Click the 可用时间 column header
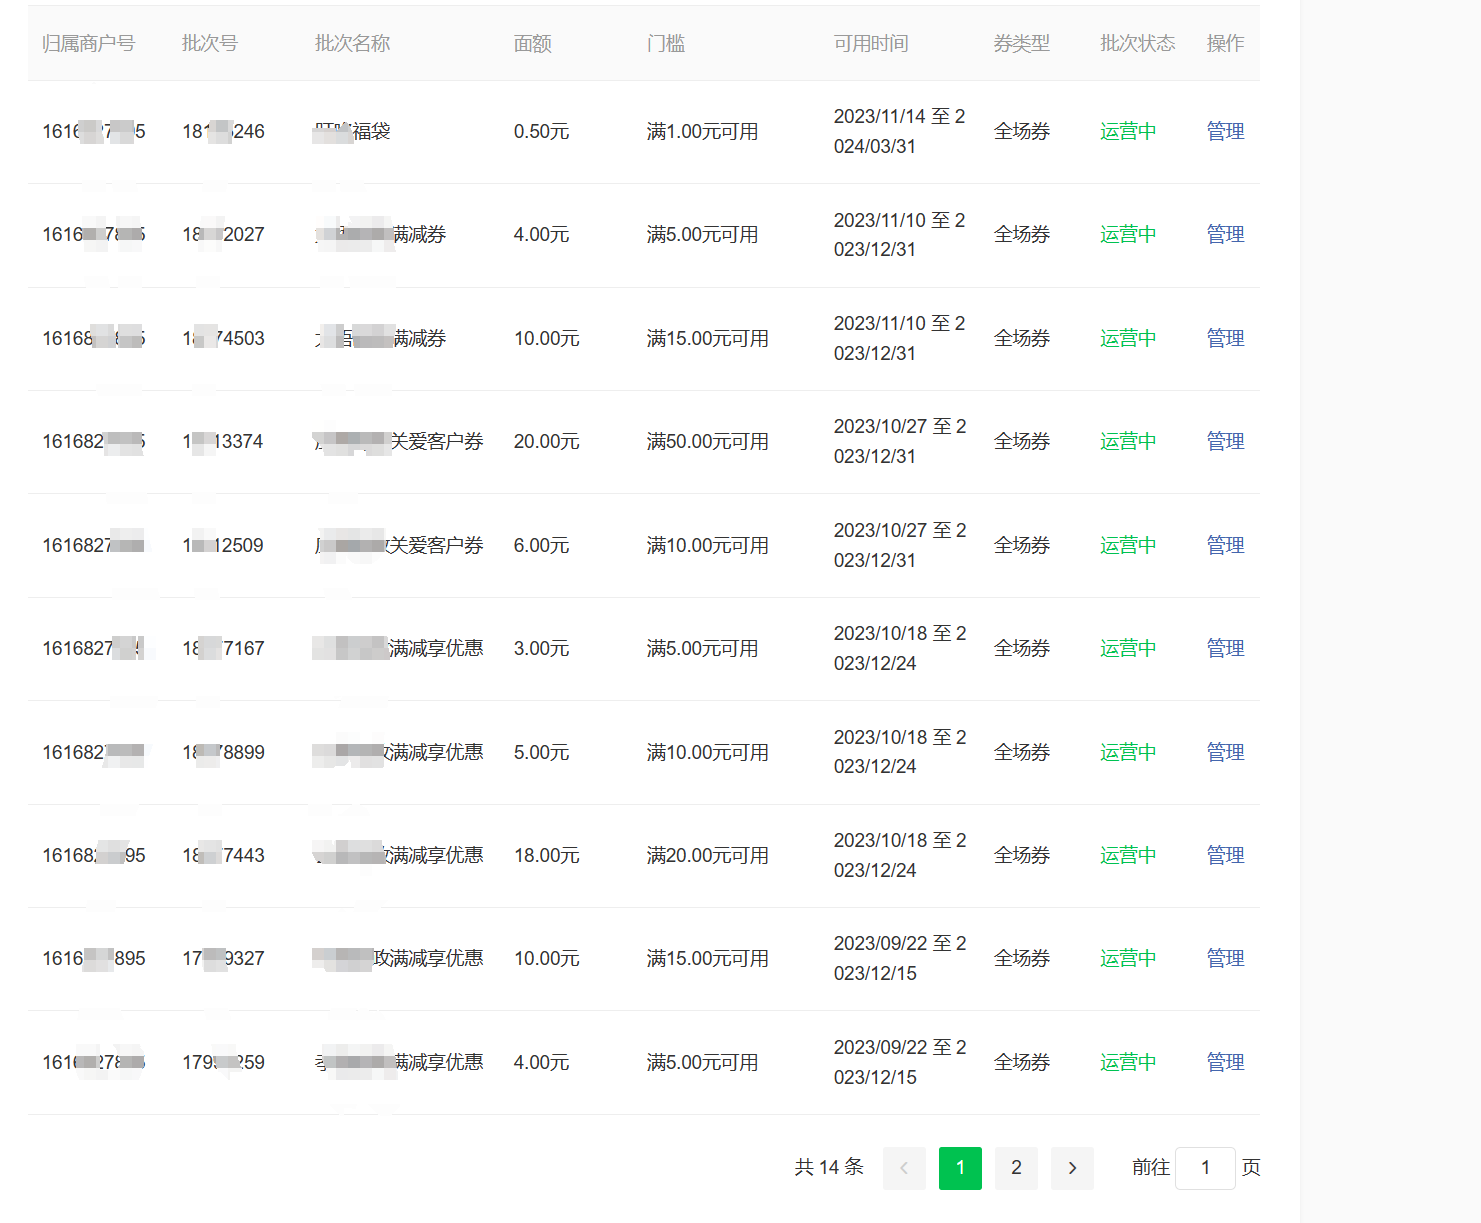This screenshot has height=1223, width=1481. 871,43
